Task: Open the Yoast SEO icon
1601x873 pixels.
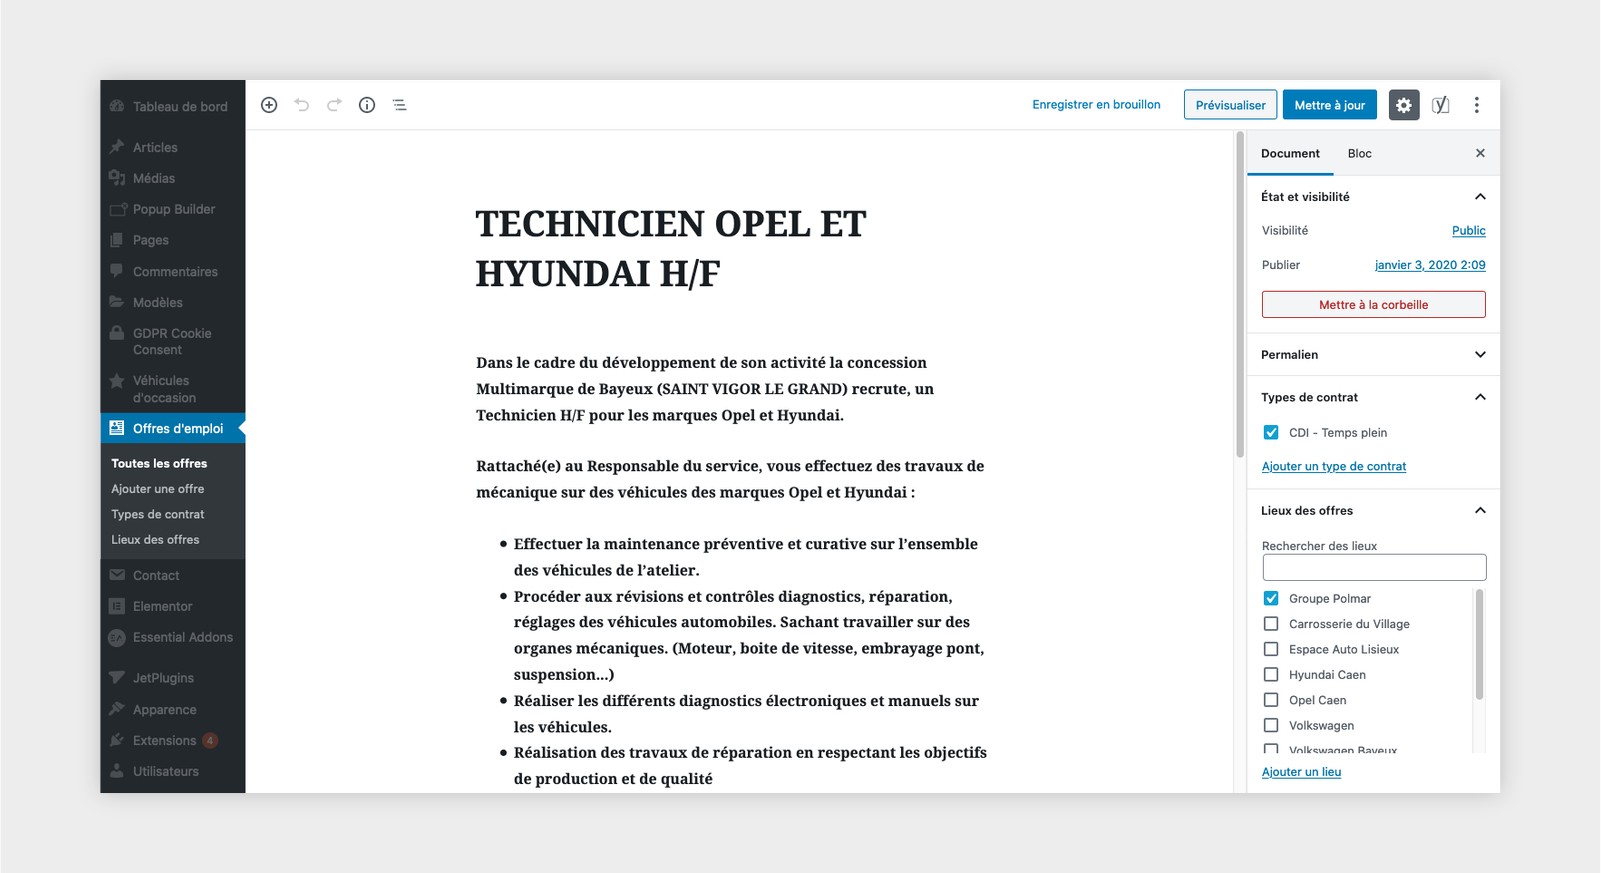Action: (x=1440, y=105)
